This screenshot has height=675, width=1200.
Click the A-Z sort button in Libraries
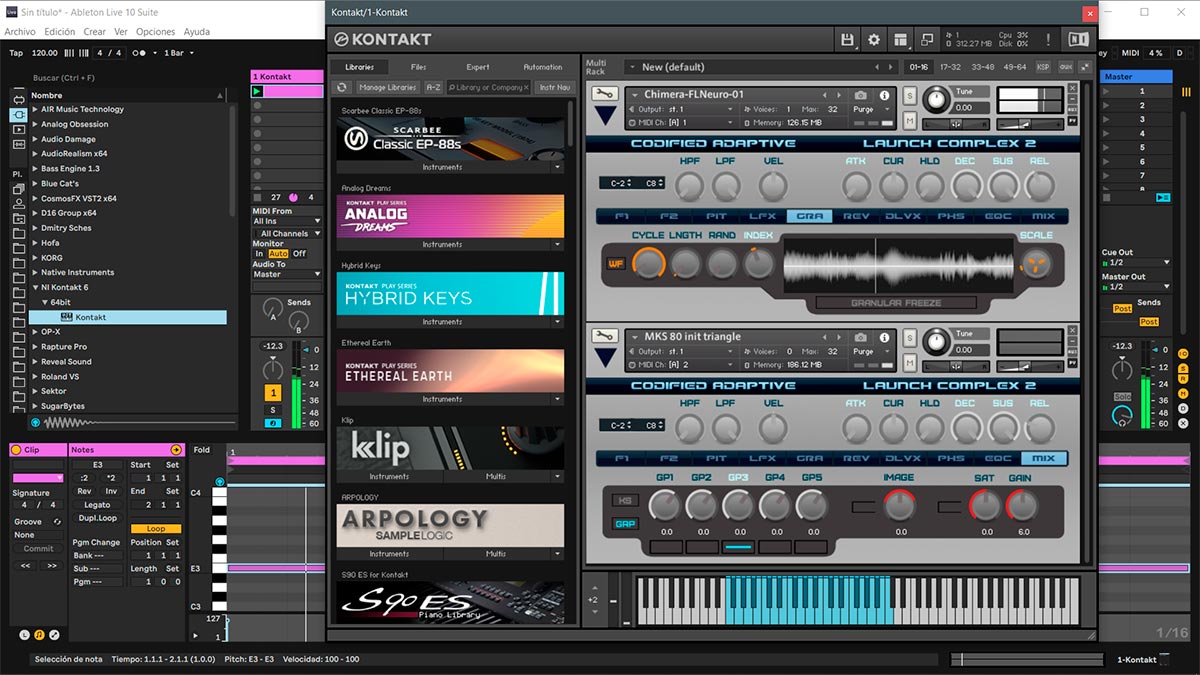433,87
